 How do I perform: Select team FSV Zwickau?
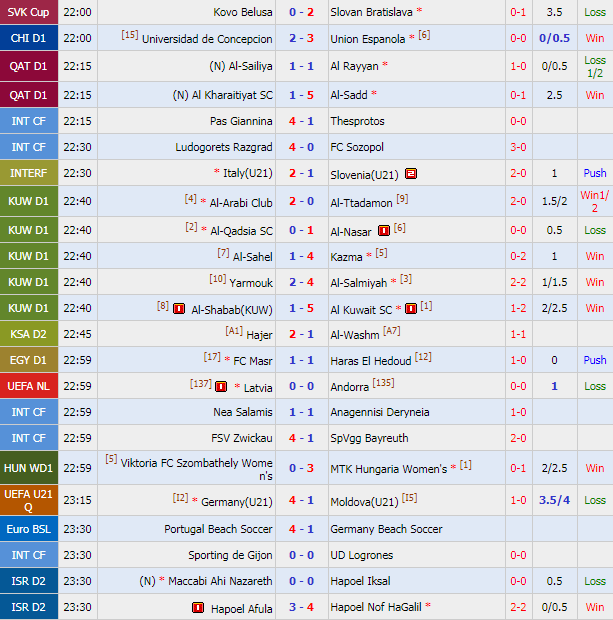pos(242,438)
